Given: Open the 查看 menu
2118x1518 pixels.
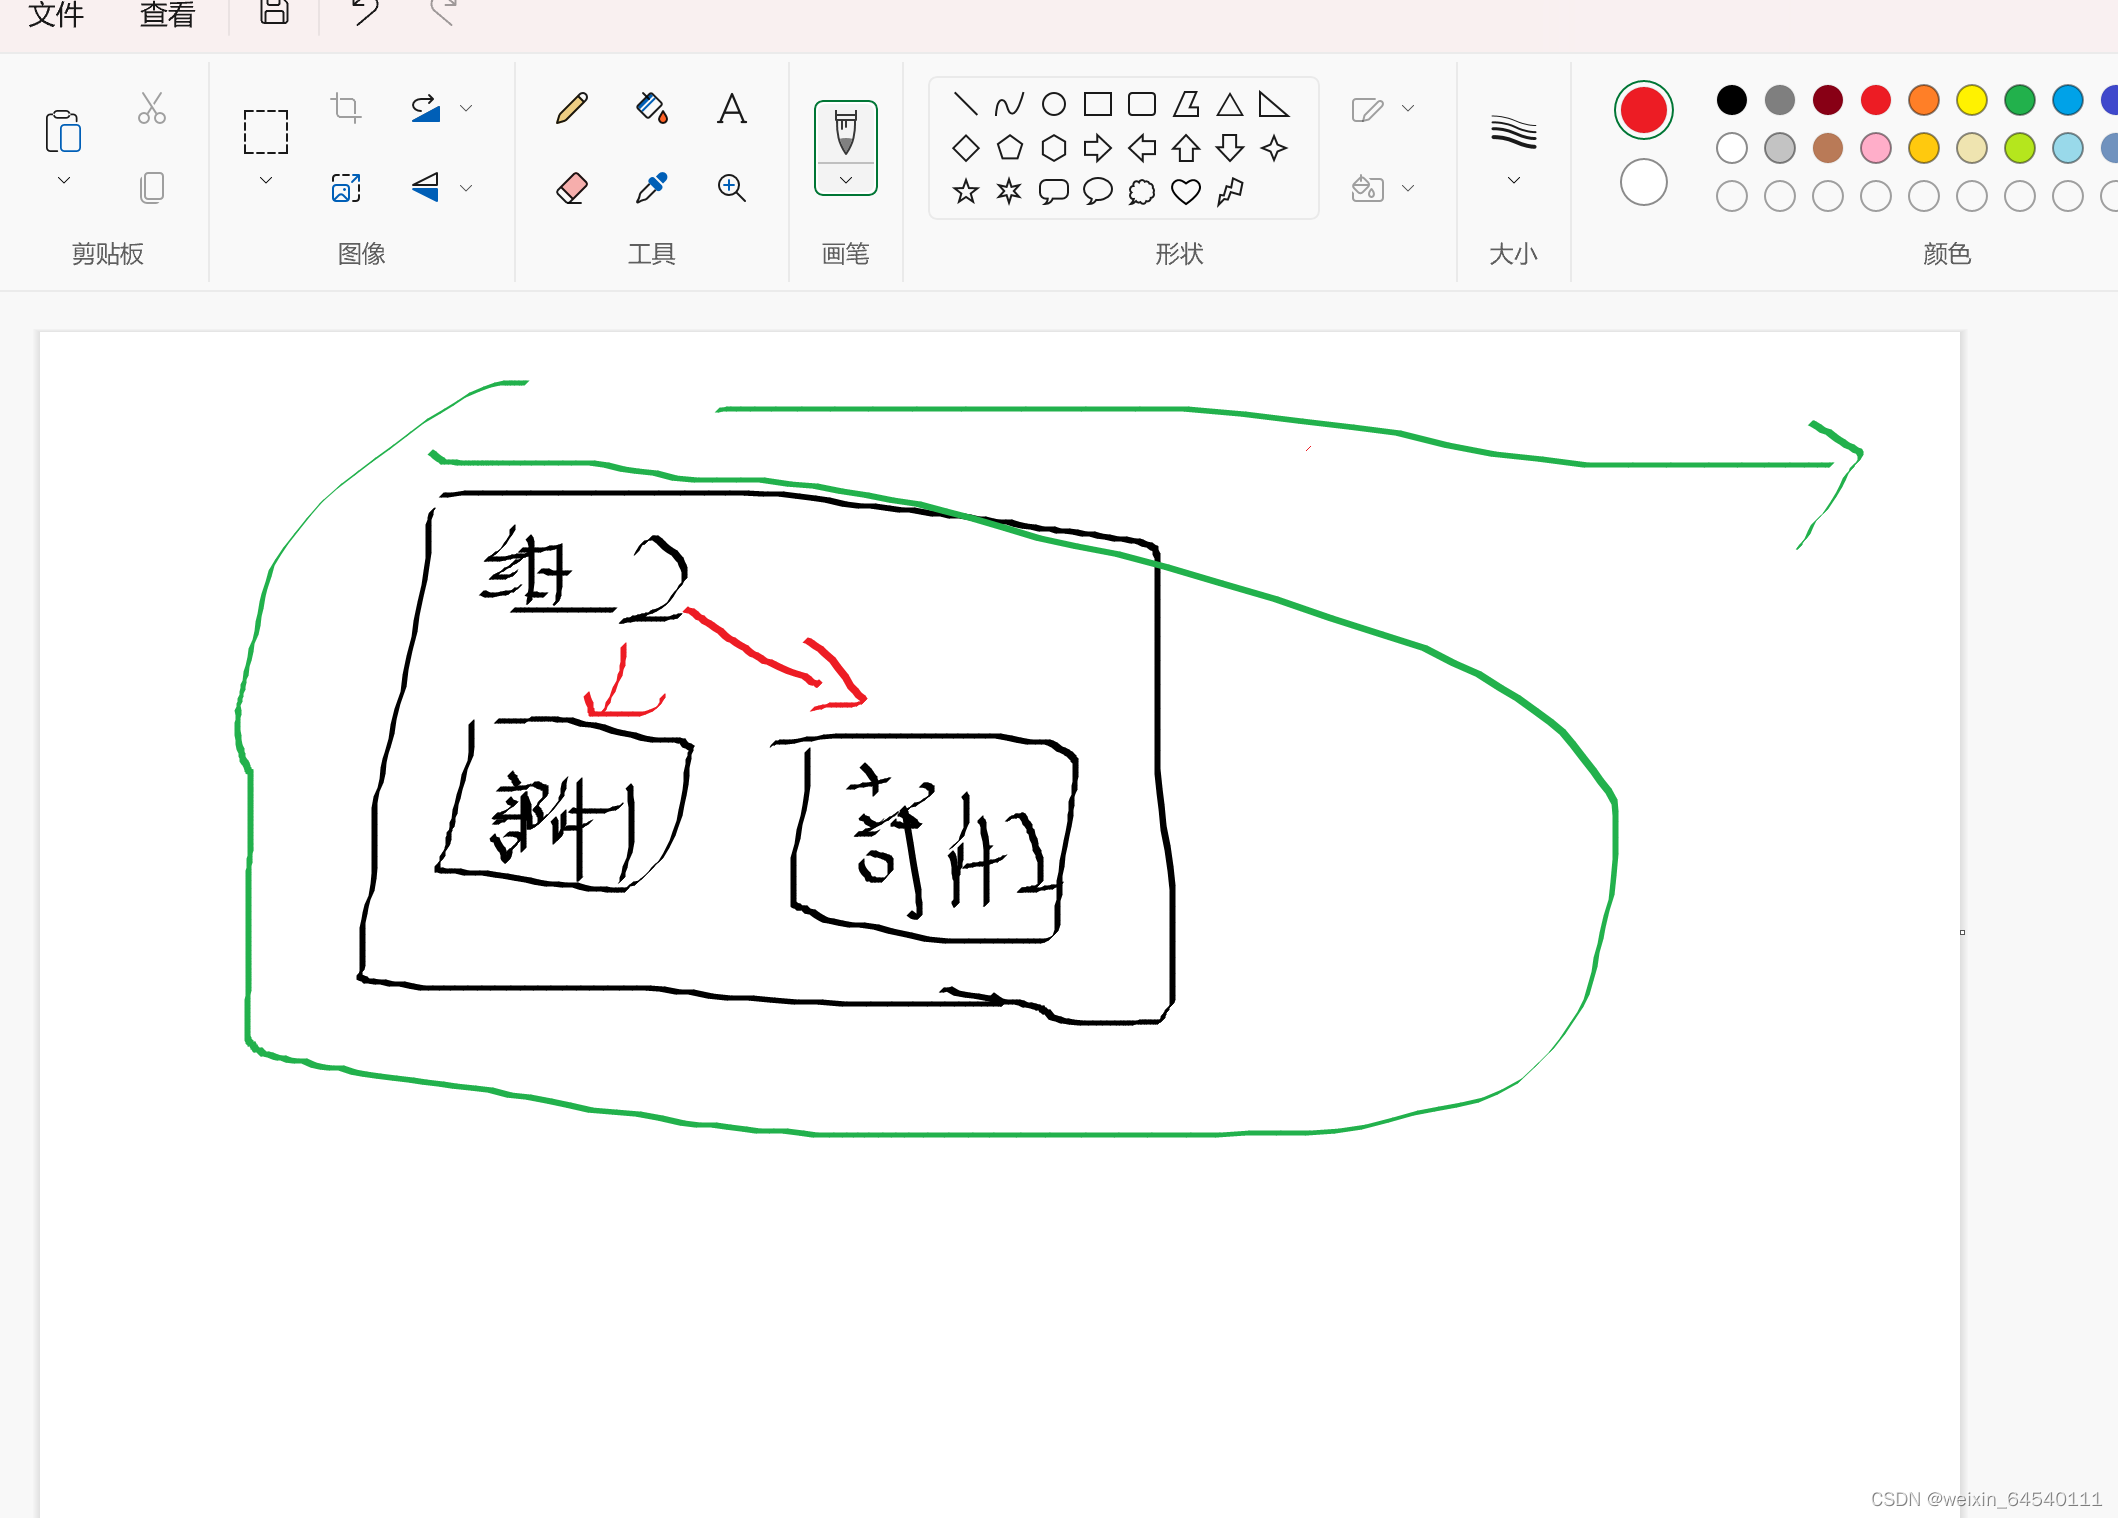Looking at the screenshot, I should tap(167, 14).
